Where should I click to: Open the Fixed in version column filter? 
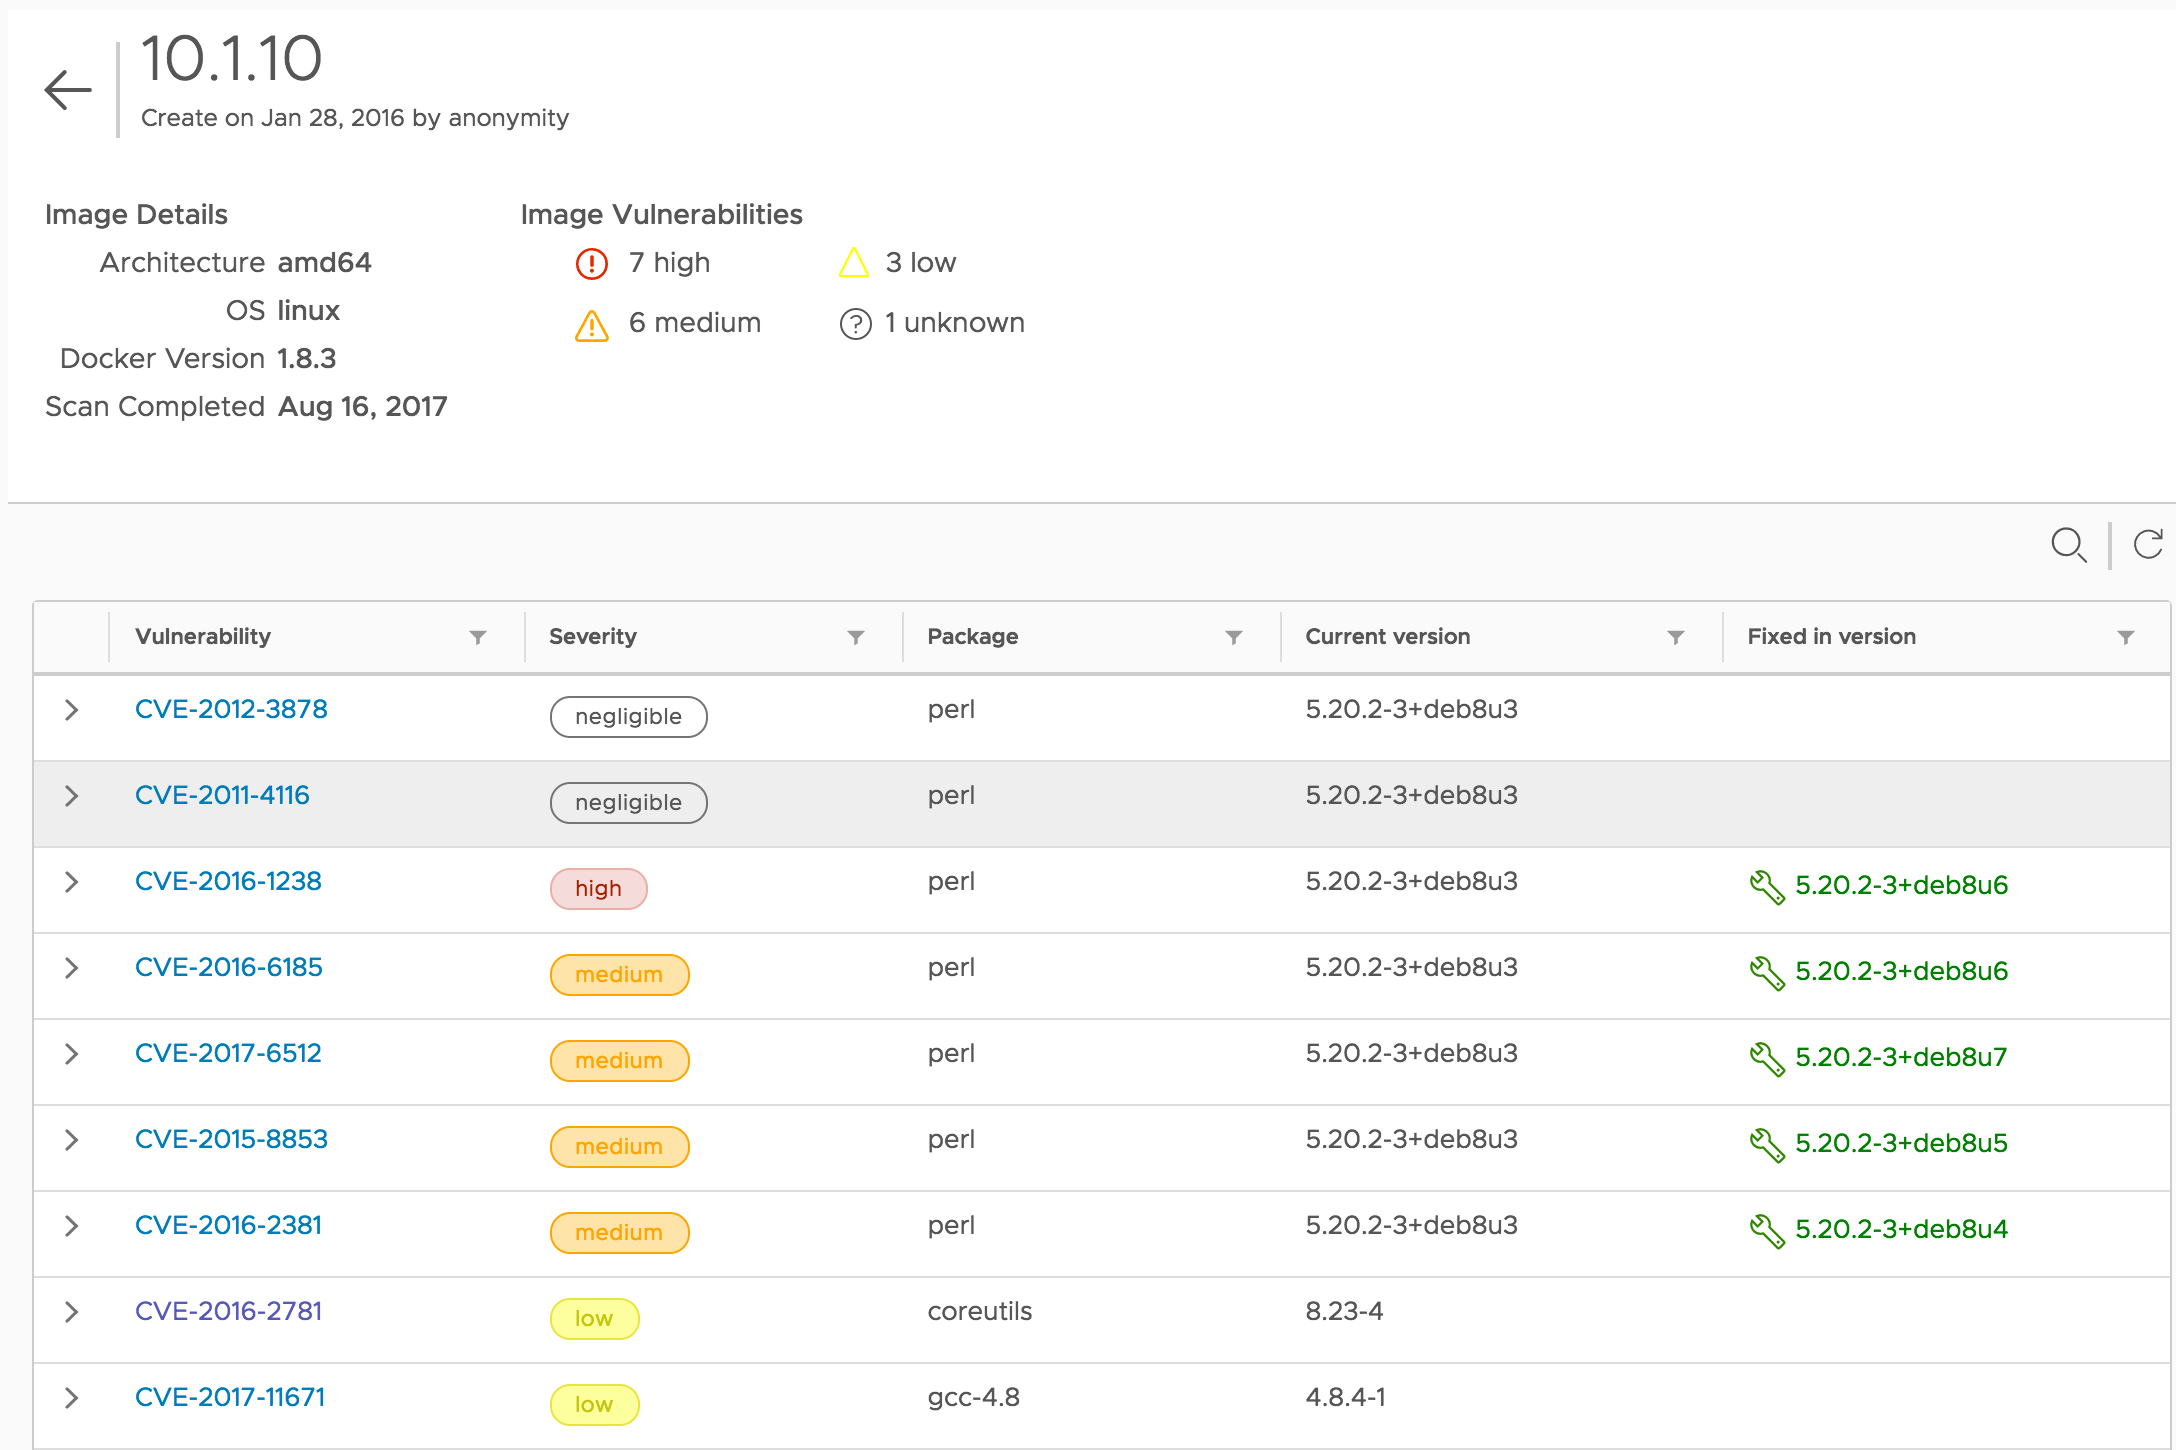2126,637
